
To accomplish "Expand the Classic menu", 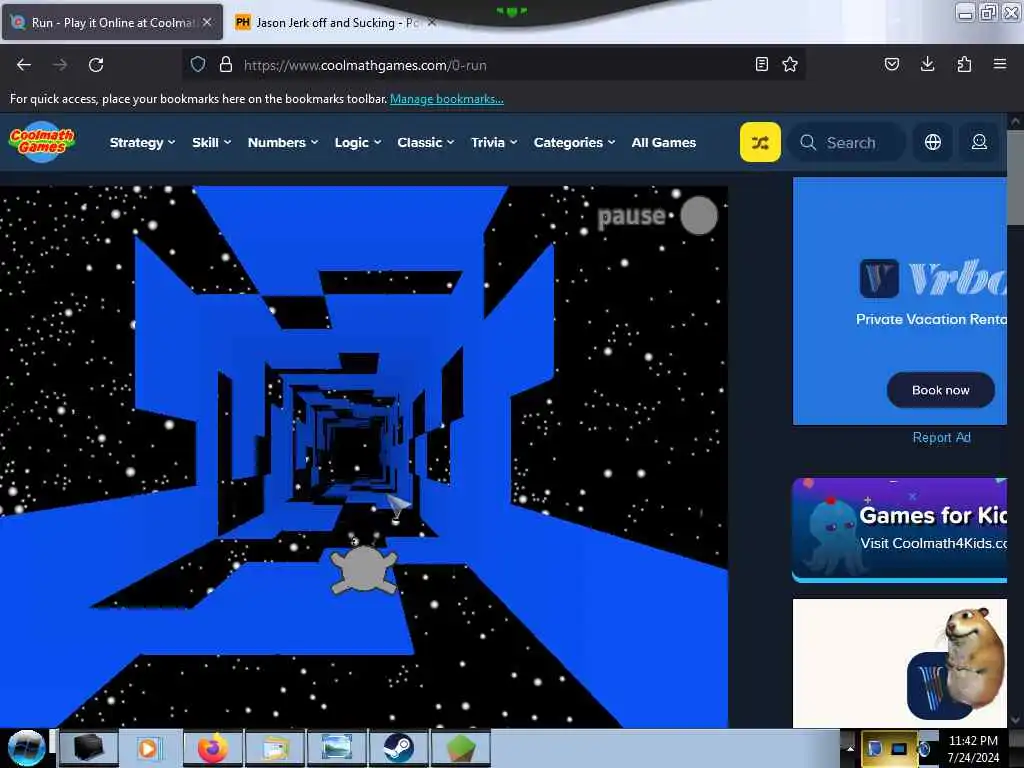I will click(x=426, y=142).
